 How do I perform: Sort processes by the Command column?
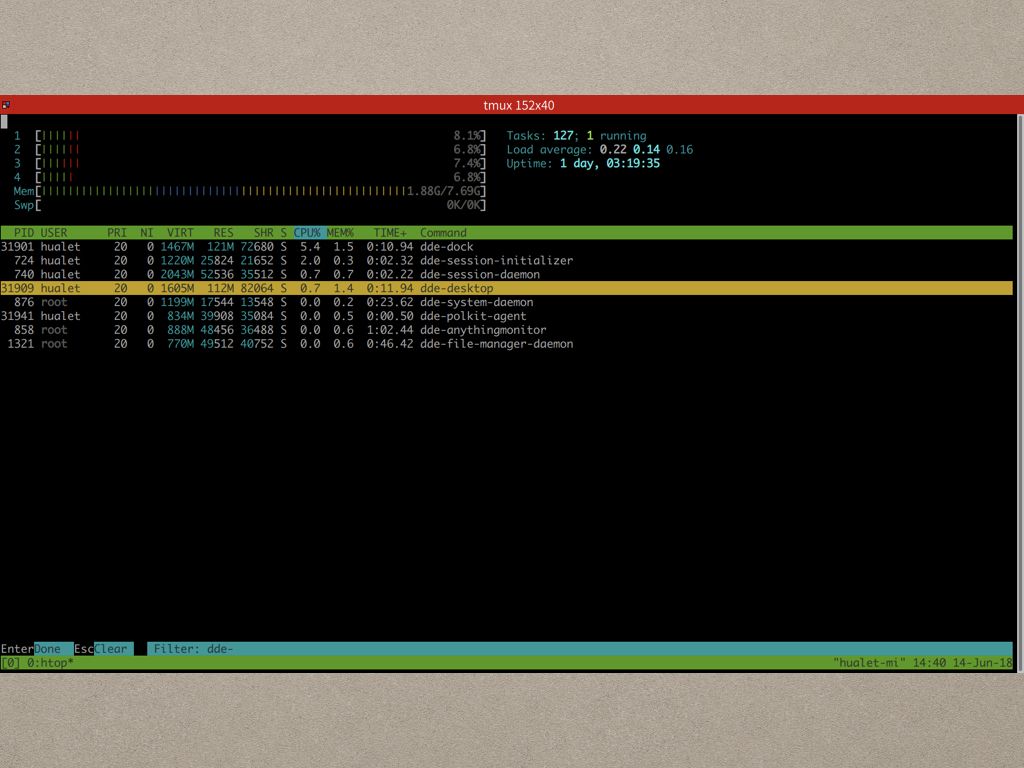point(440,232)
